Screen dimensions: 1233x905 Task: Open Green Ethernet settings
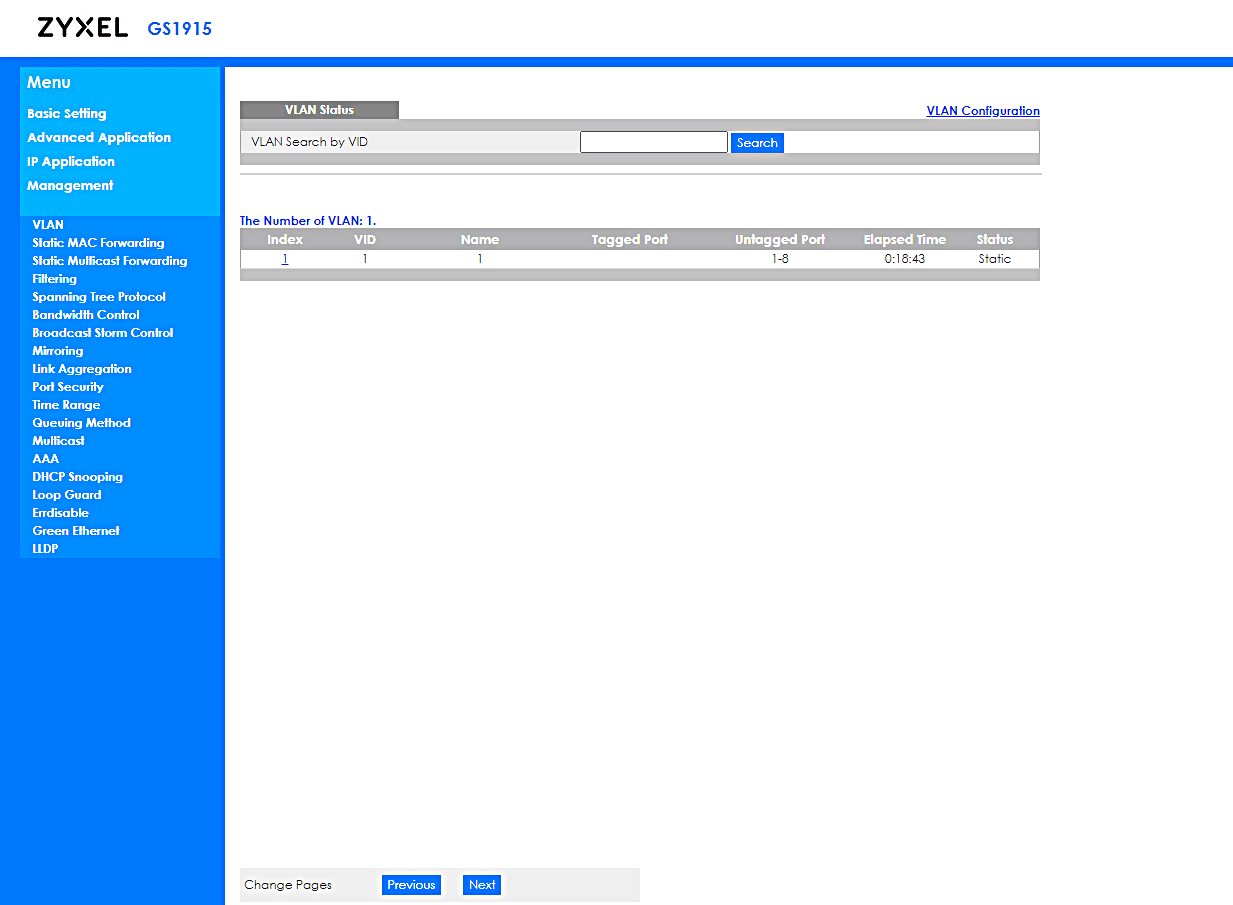[x=76, y=531]
